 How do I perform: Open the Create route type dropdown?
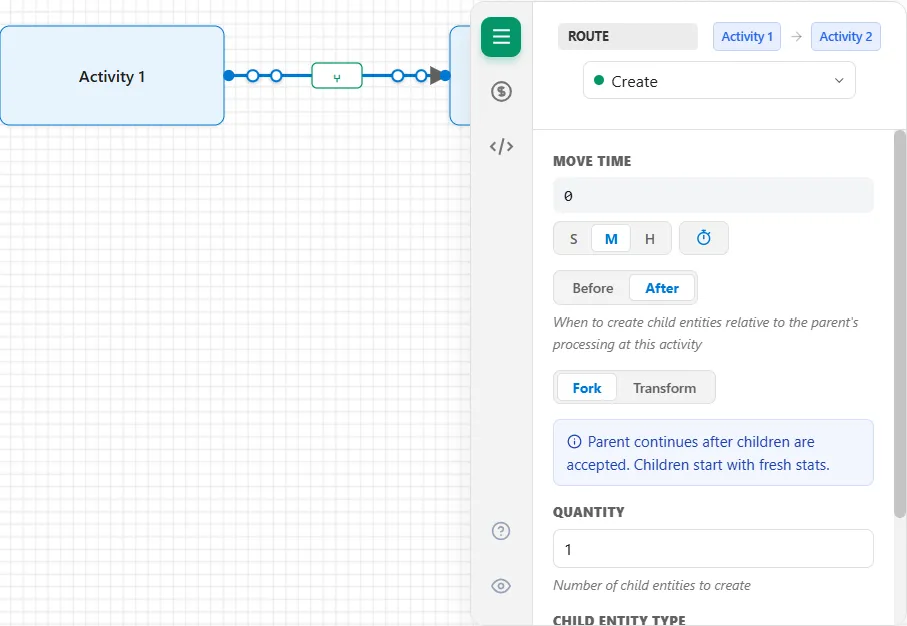(719, 80)
